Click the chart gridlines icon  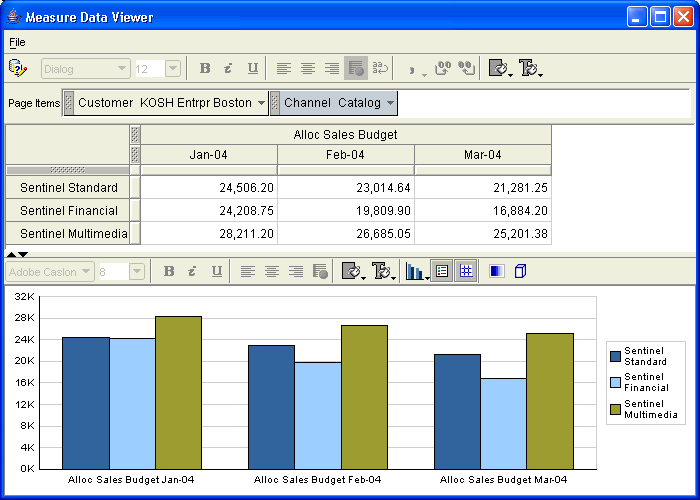click(x=466, y=271)
